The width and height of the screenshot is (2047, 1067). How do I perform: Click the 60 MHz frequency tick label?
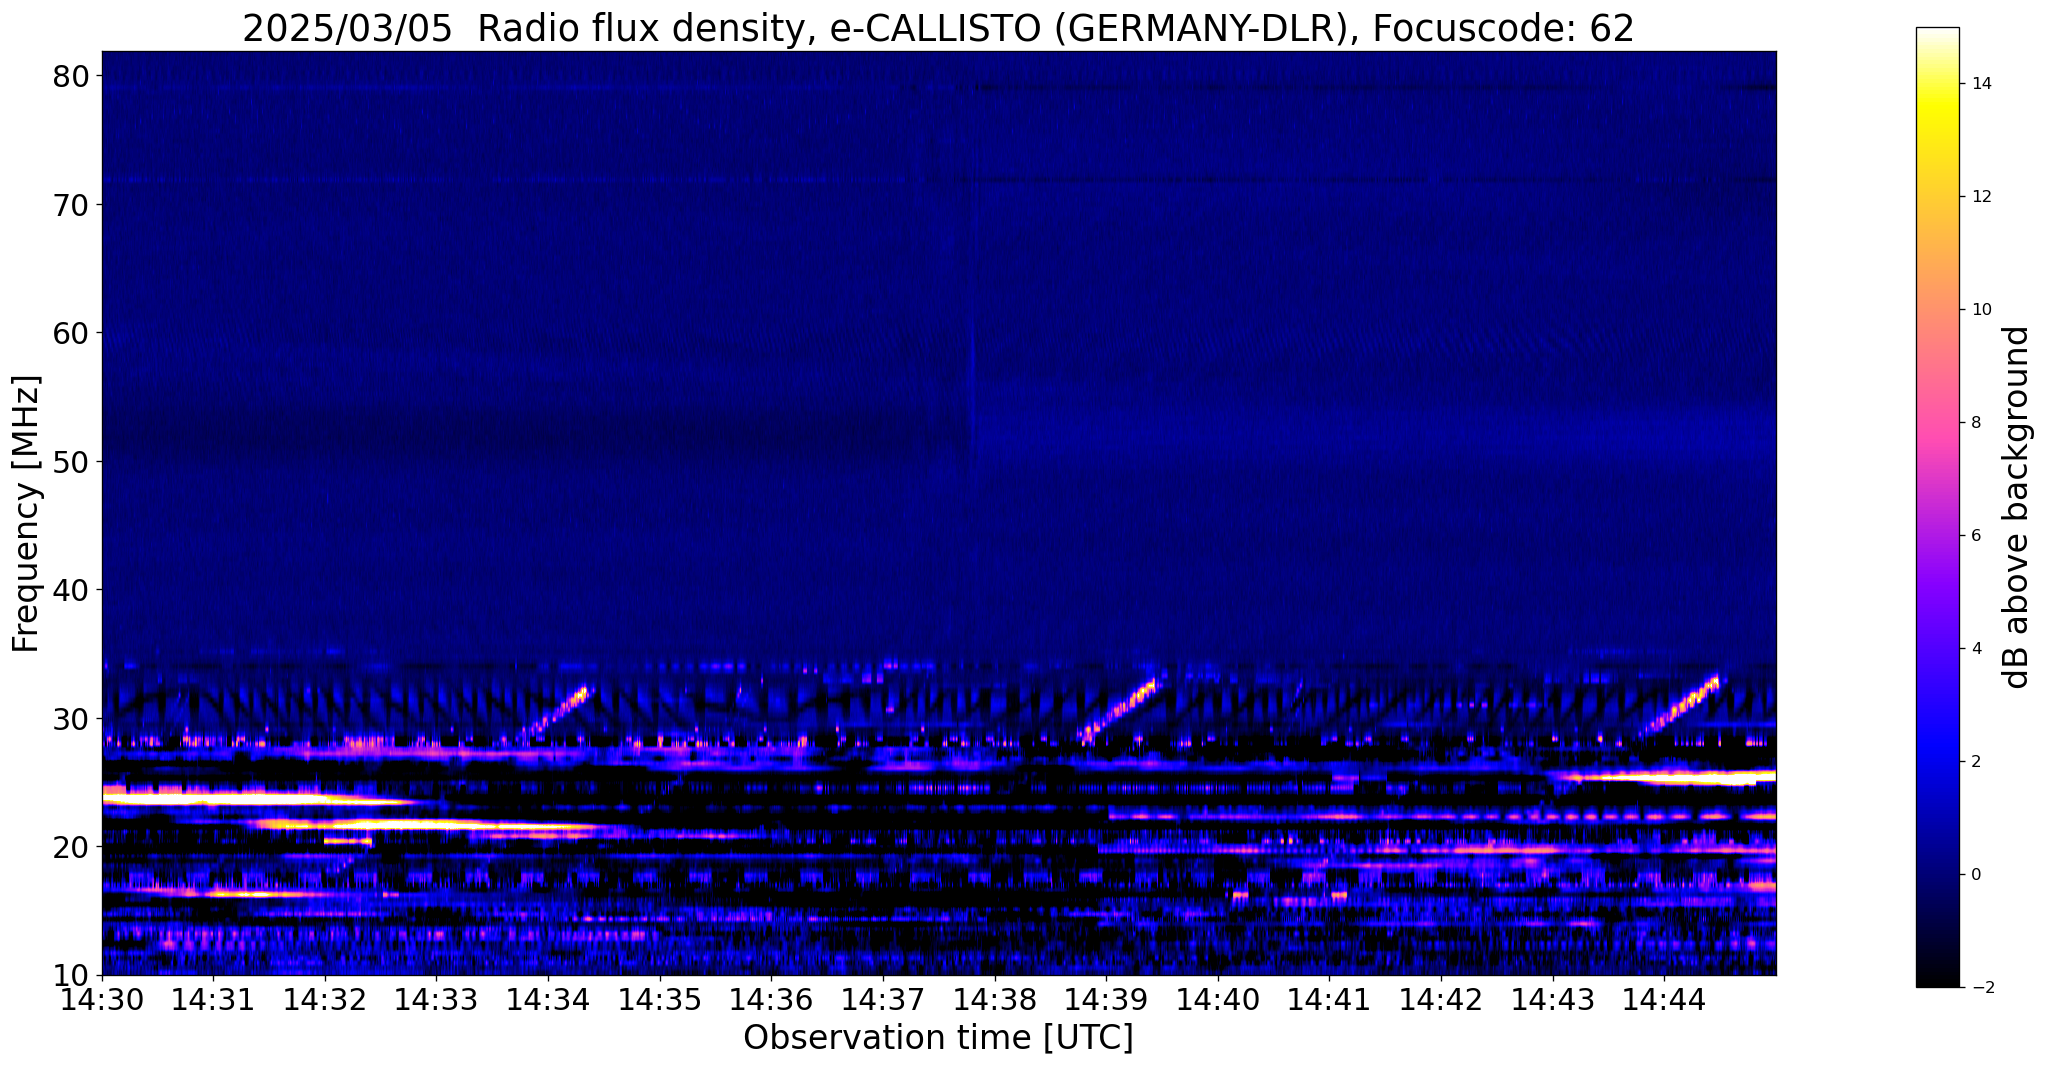[x=72, y=333]
